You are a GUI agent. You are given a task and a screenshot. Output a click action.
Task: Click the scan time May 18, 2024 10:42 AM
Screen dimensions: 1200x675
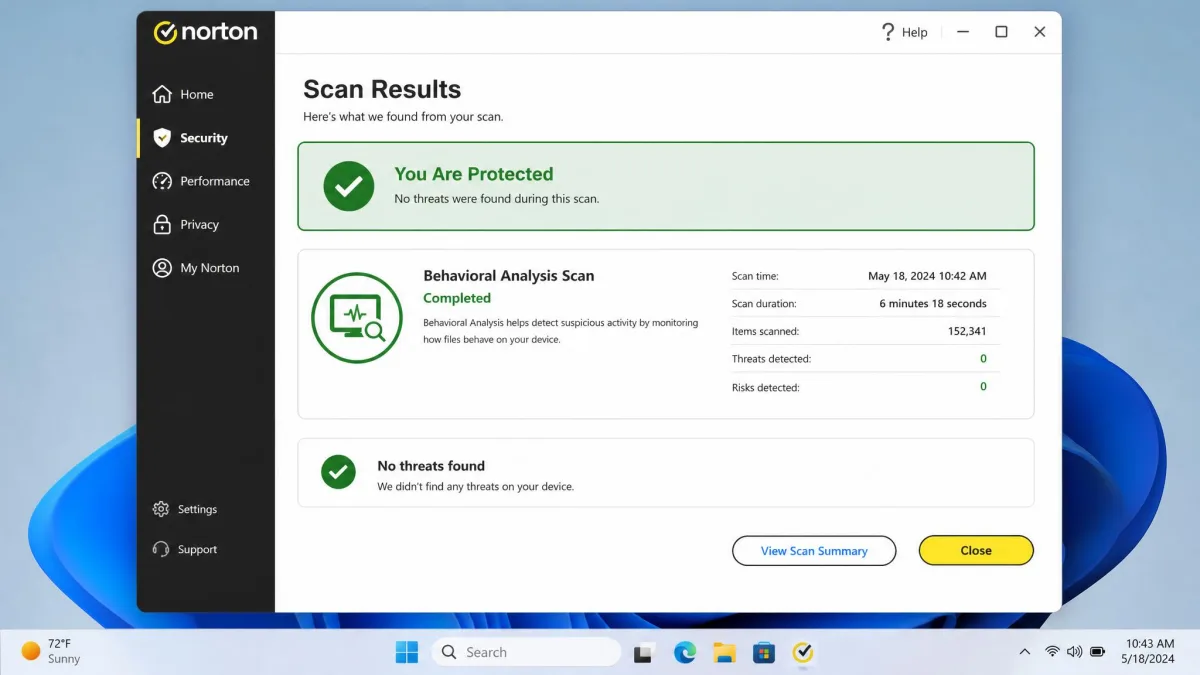click(x=927, y=276)
